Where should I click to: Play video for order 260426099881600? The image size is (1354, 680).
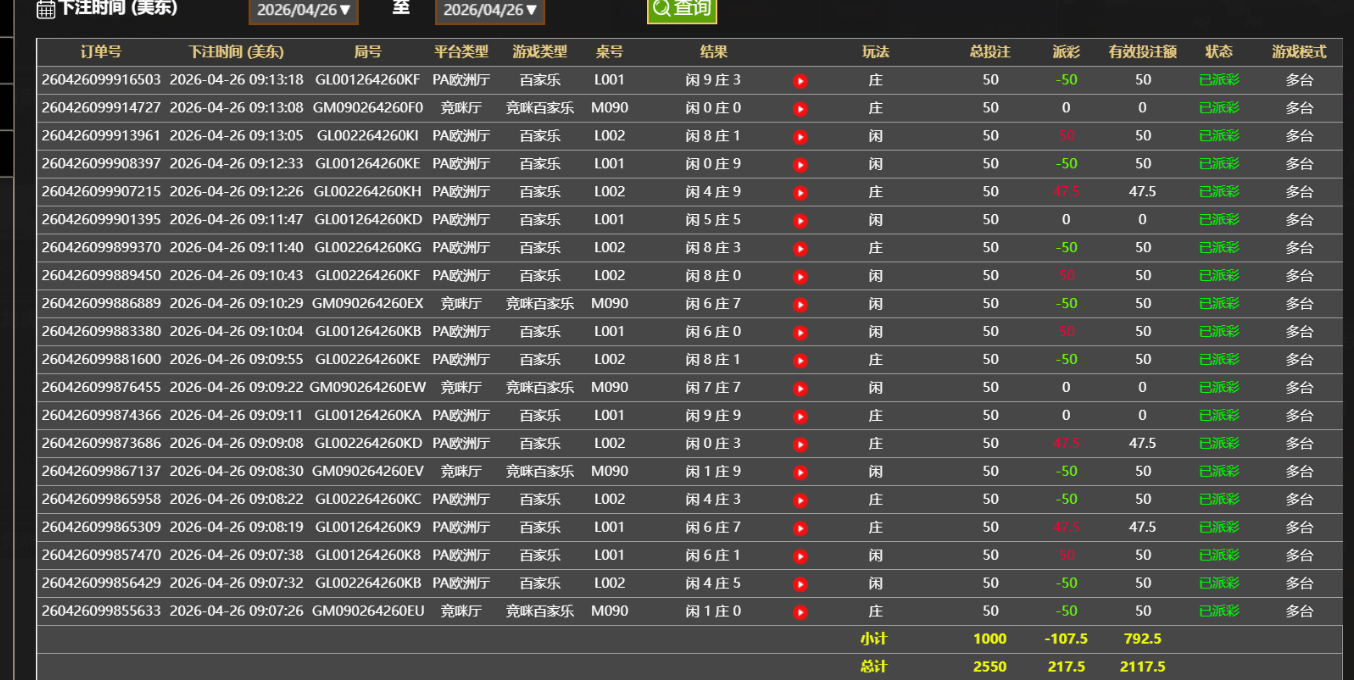click(x=800, y=361)
